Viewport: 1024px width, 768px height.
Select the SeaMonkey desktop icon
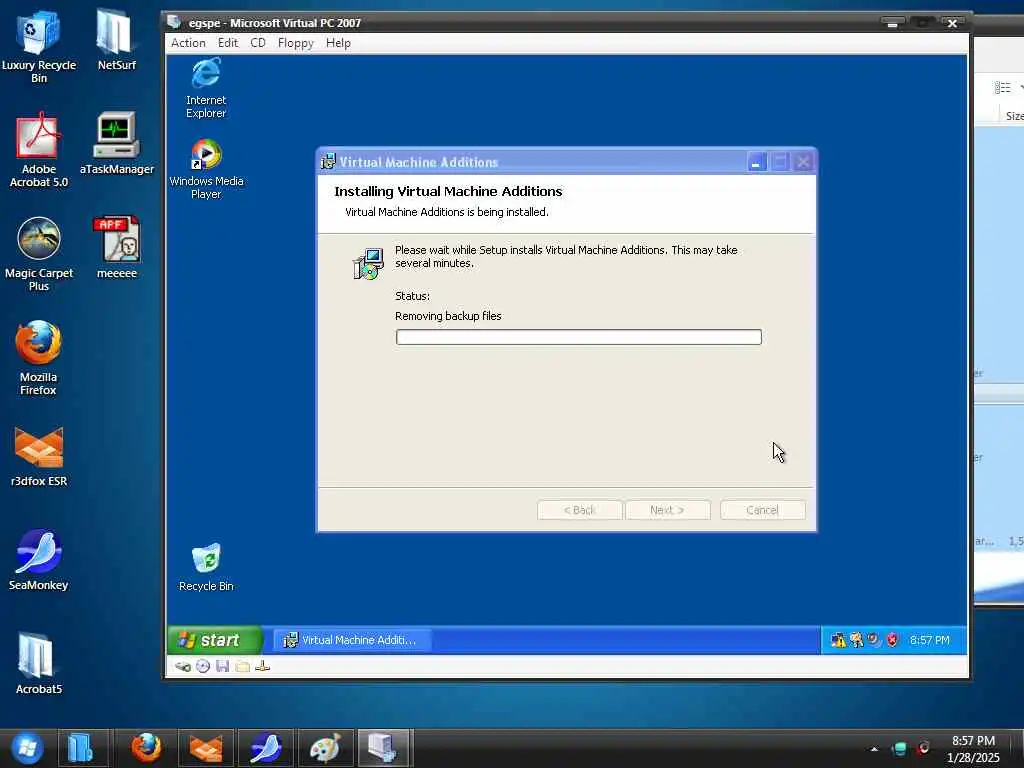coord(39,560)
